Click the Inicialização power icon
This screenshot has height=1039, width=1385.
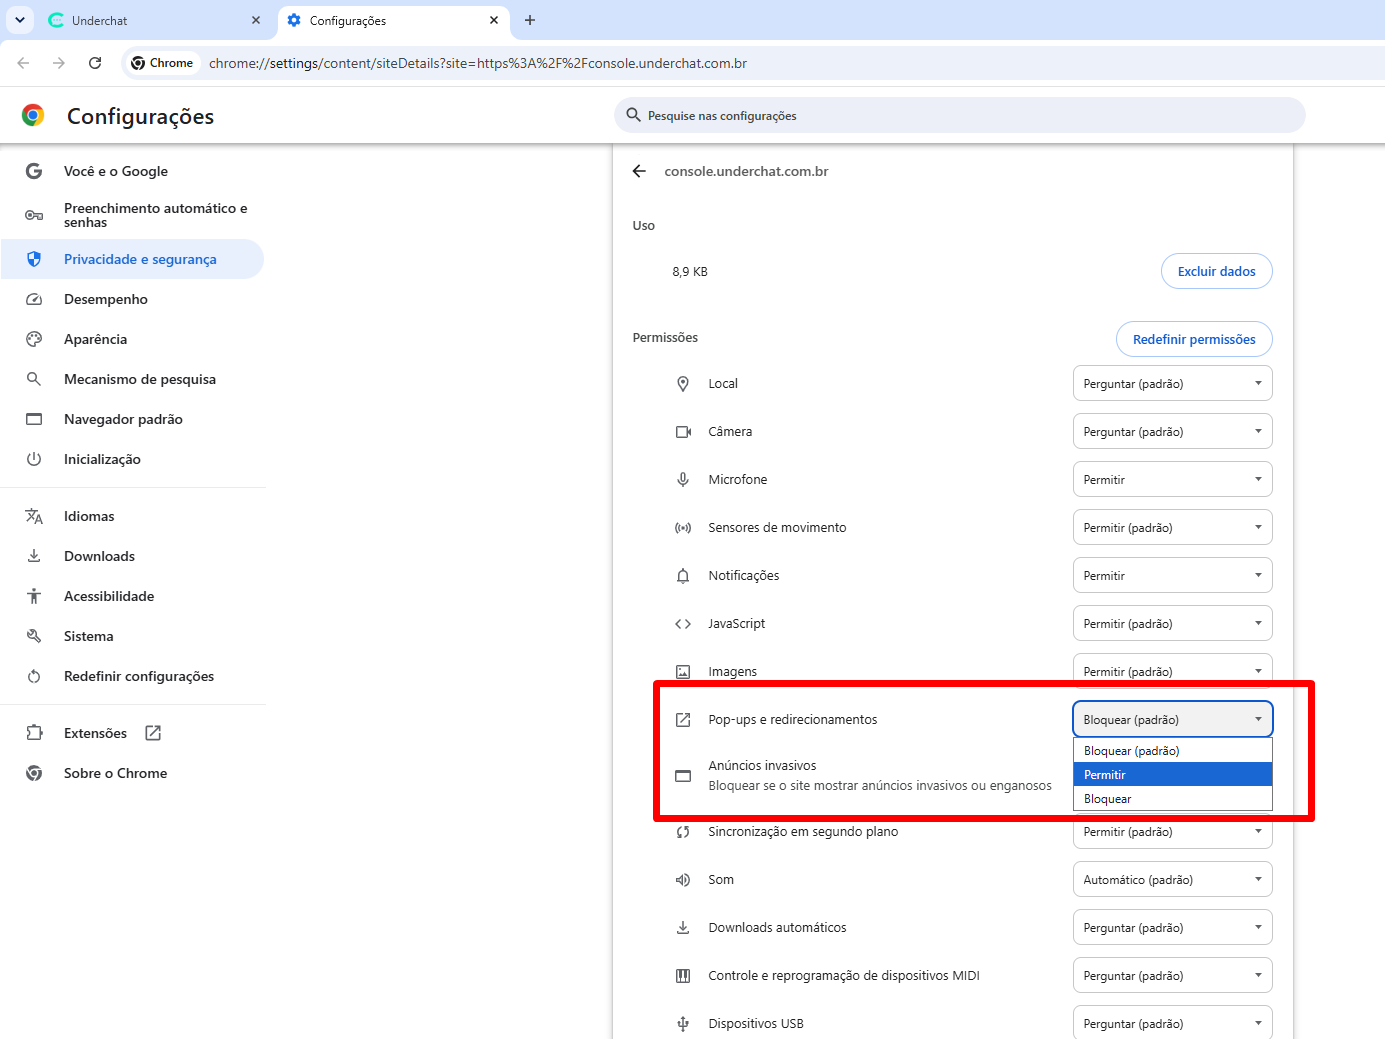[34, 459]
